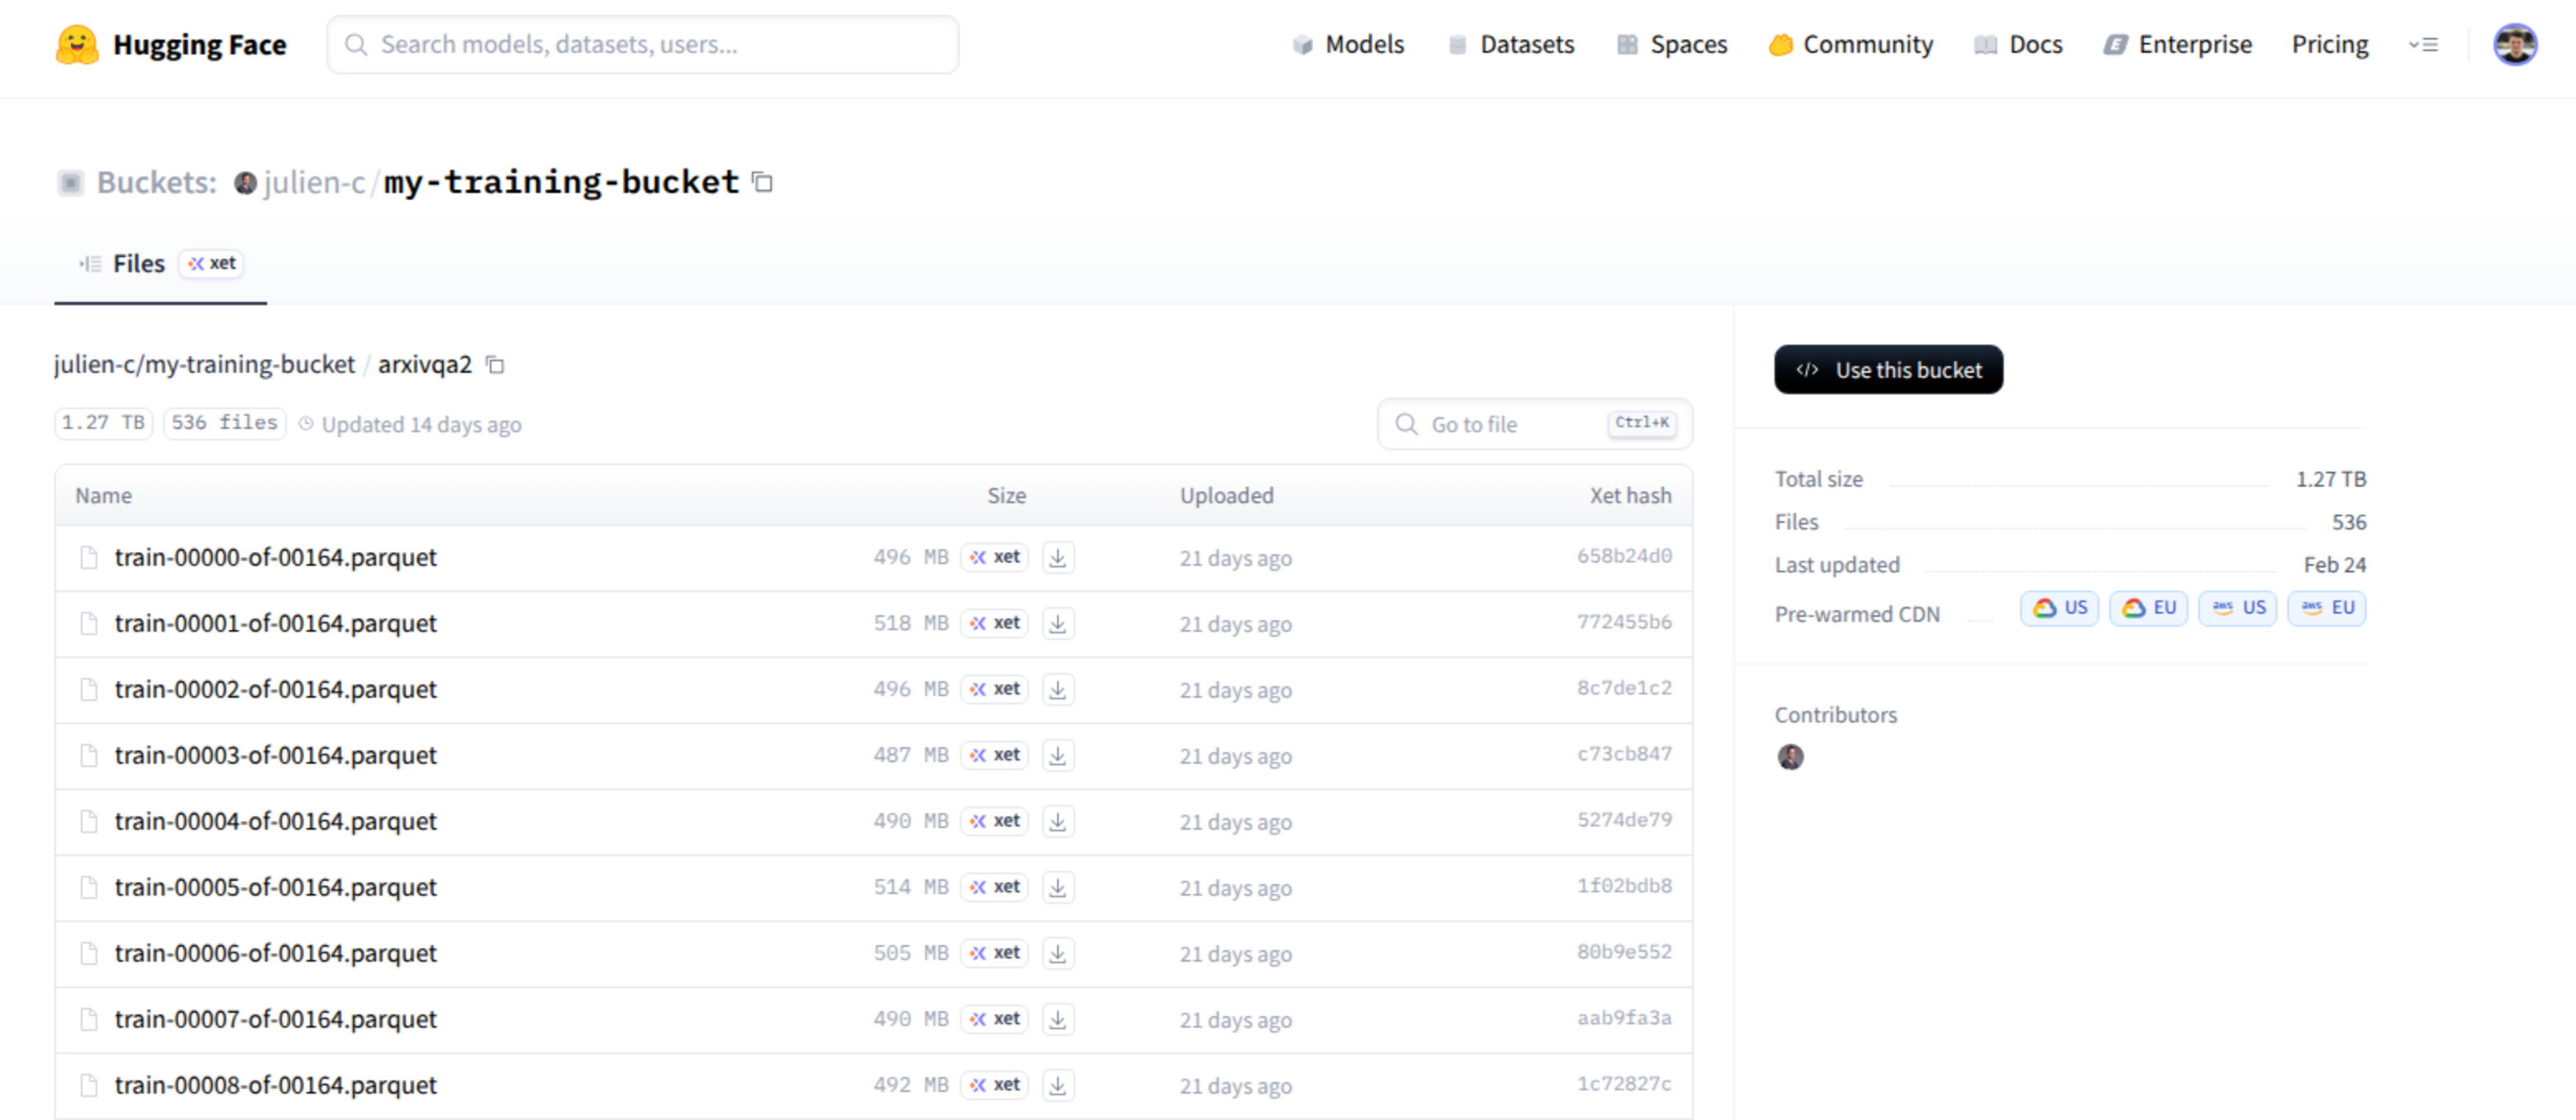Focus the search models, datasets, users box
2576x1120 pixels.
click(642, 45)
